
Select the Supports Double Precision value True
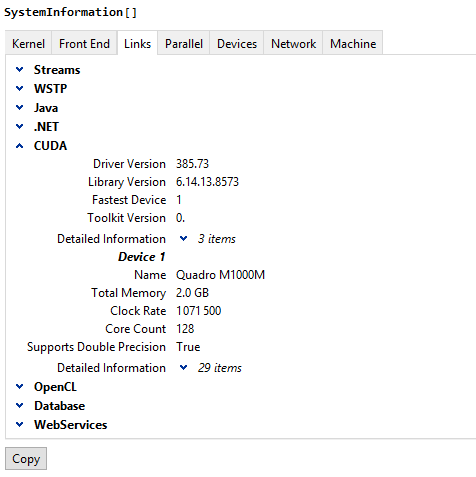pyautogui.click(x=188, y=347)
